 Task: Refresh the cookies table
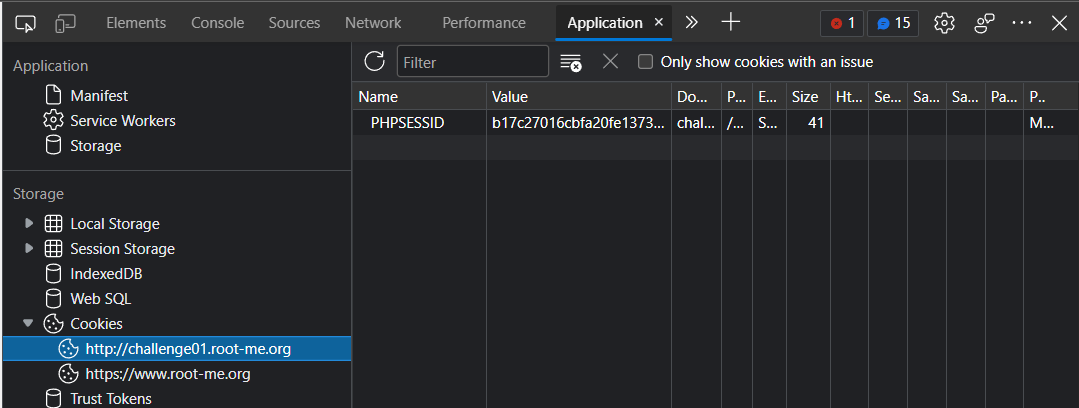click(374, 61)
